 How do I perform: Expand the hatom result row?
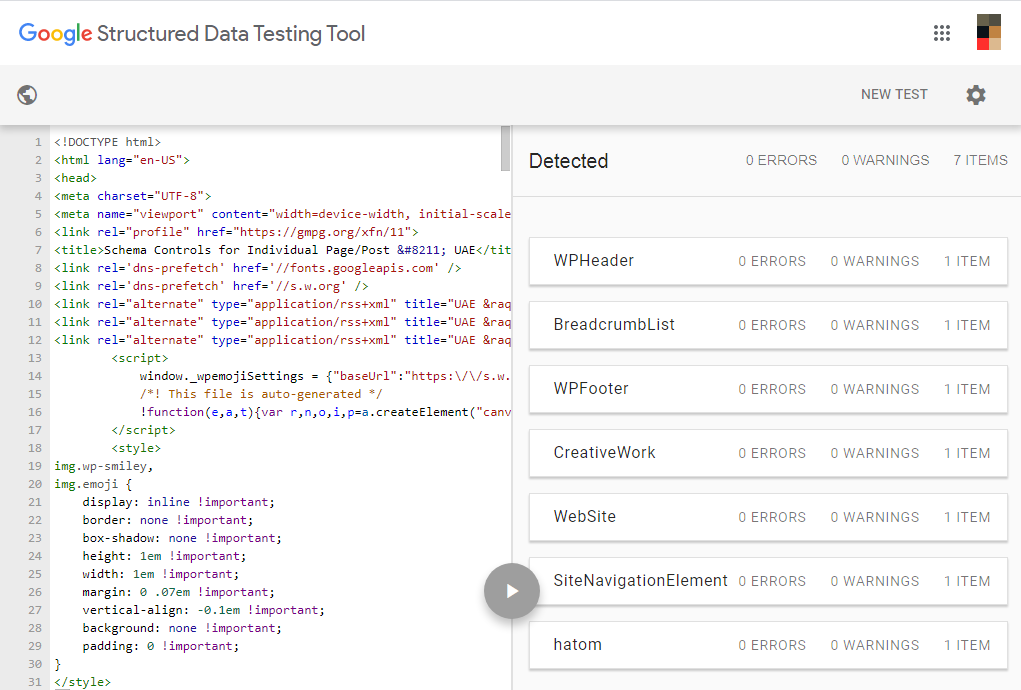[767, 645]
